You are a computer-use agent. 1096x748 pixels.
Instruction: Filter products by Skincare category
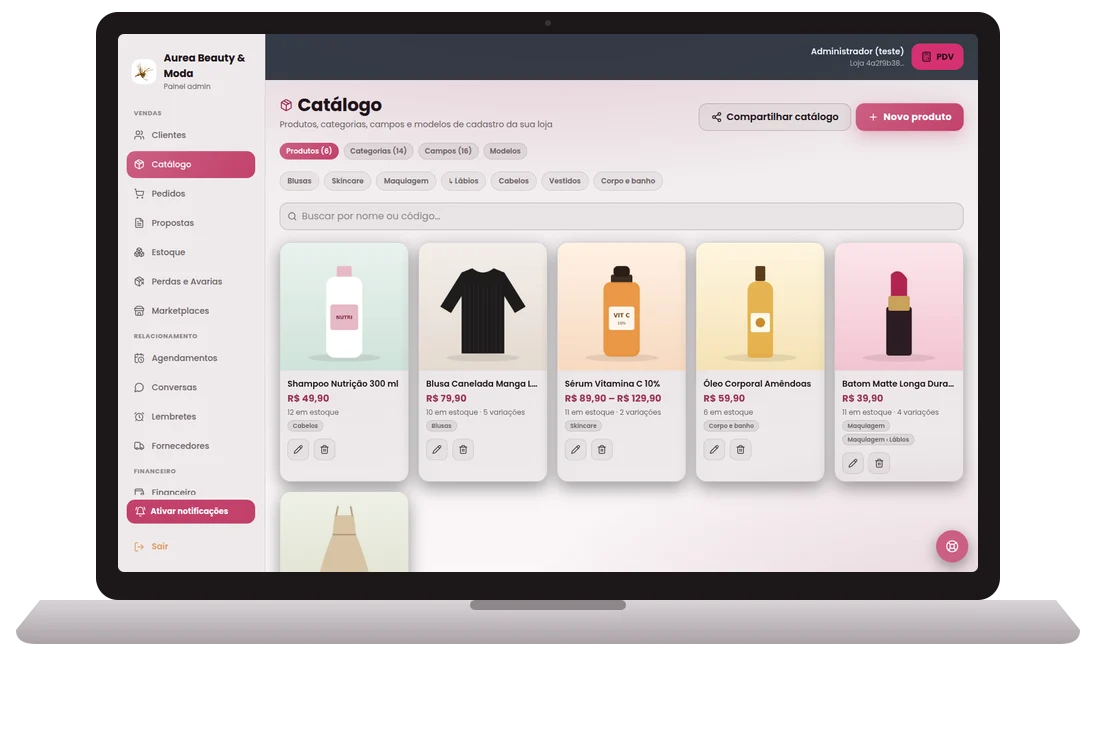[x=347, y=181]
